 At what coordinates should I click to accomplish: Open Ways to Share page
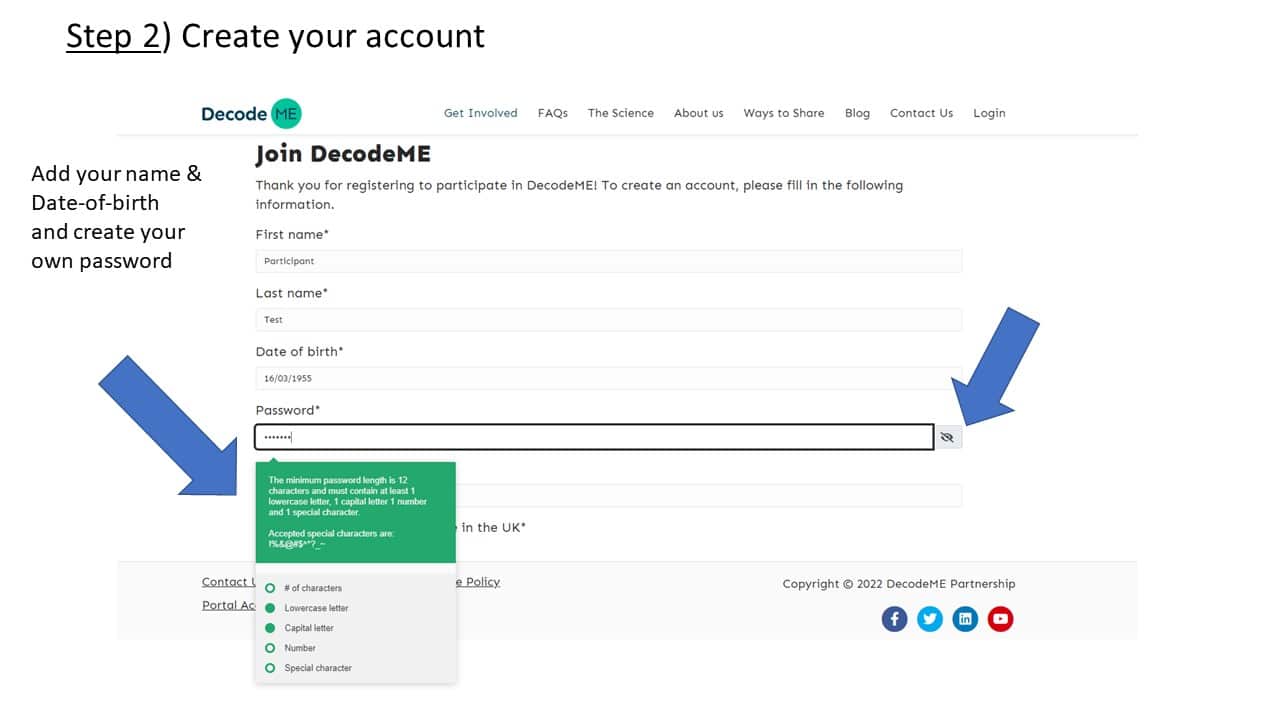pos(784,113)
